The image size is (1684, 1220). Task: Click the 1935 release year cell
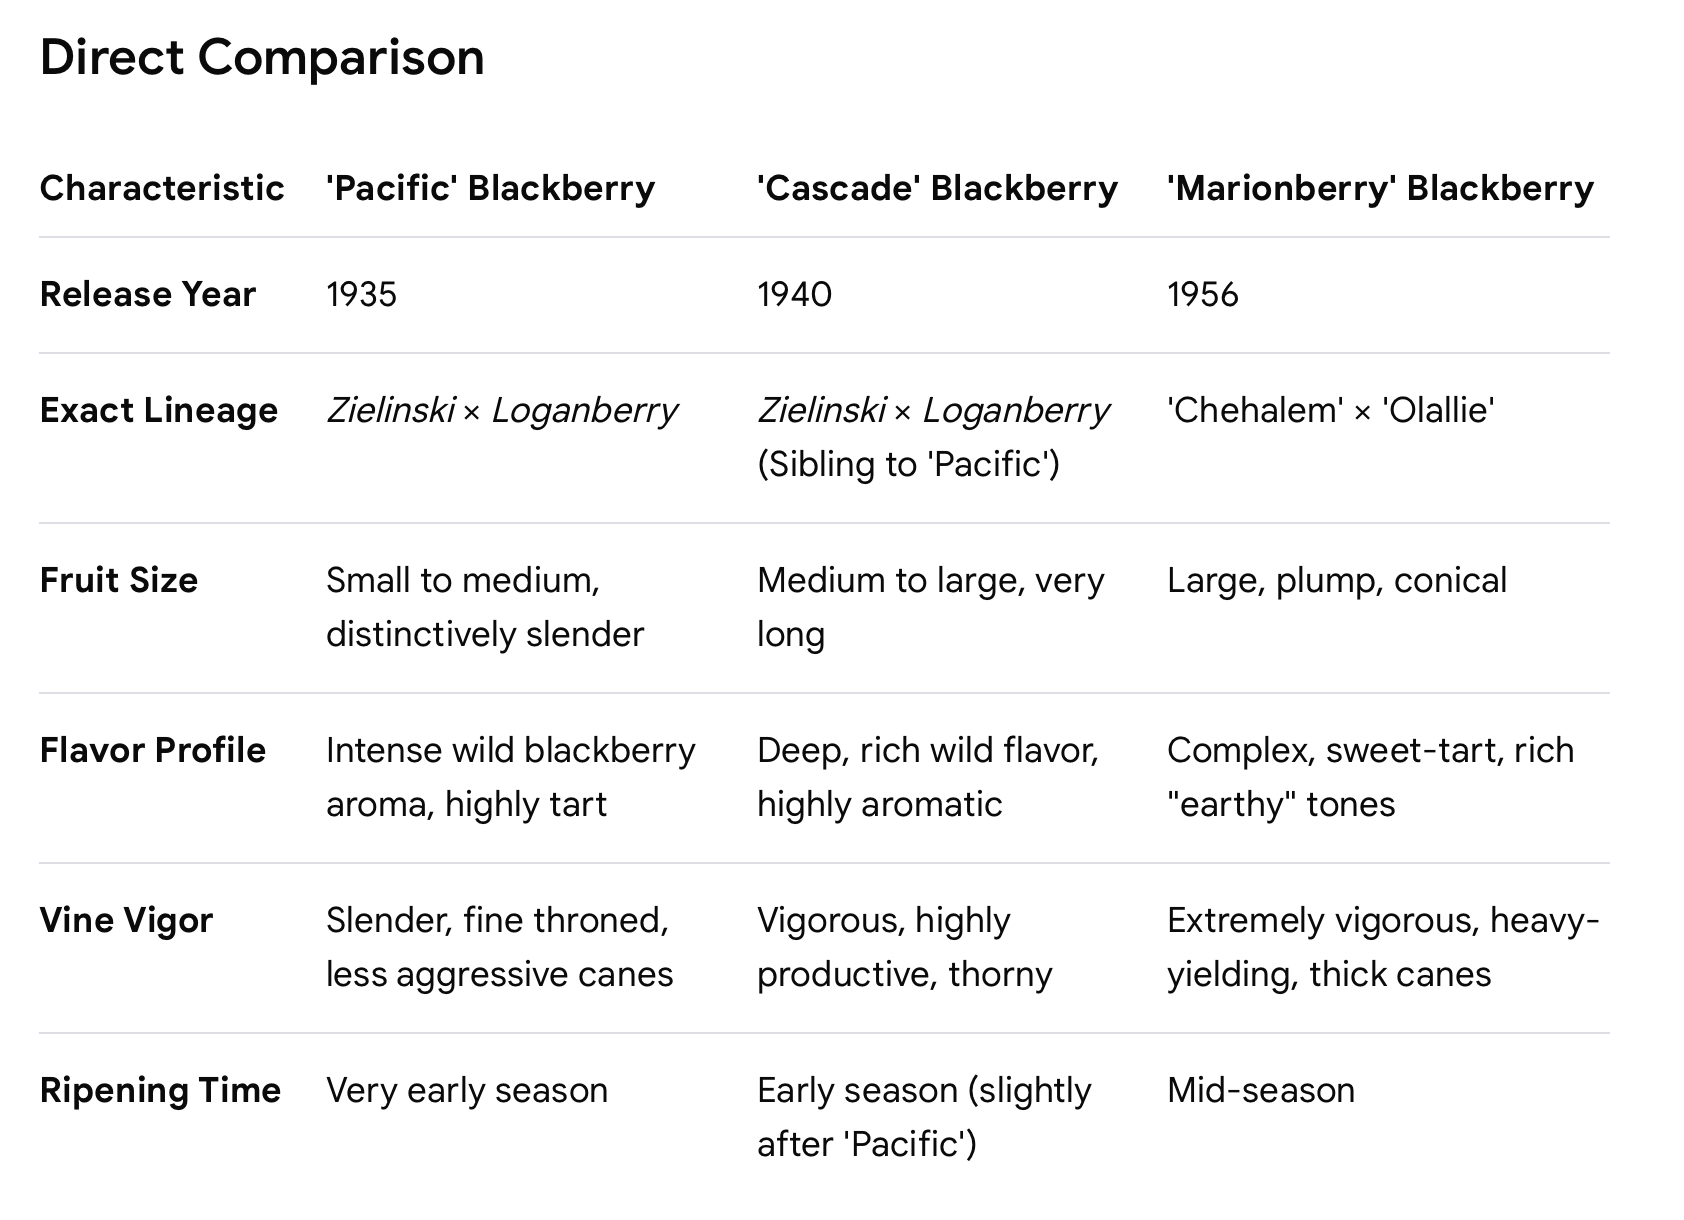(361, 294)
